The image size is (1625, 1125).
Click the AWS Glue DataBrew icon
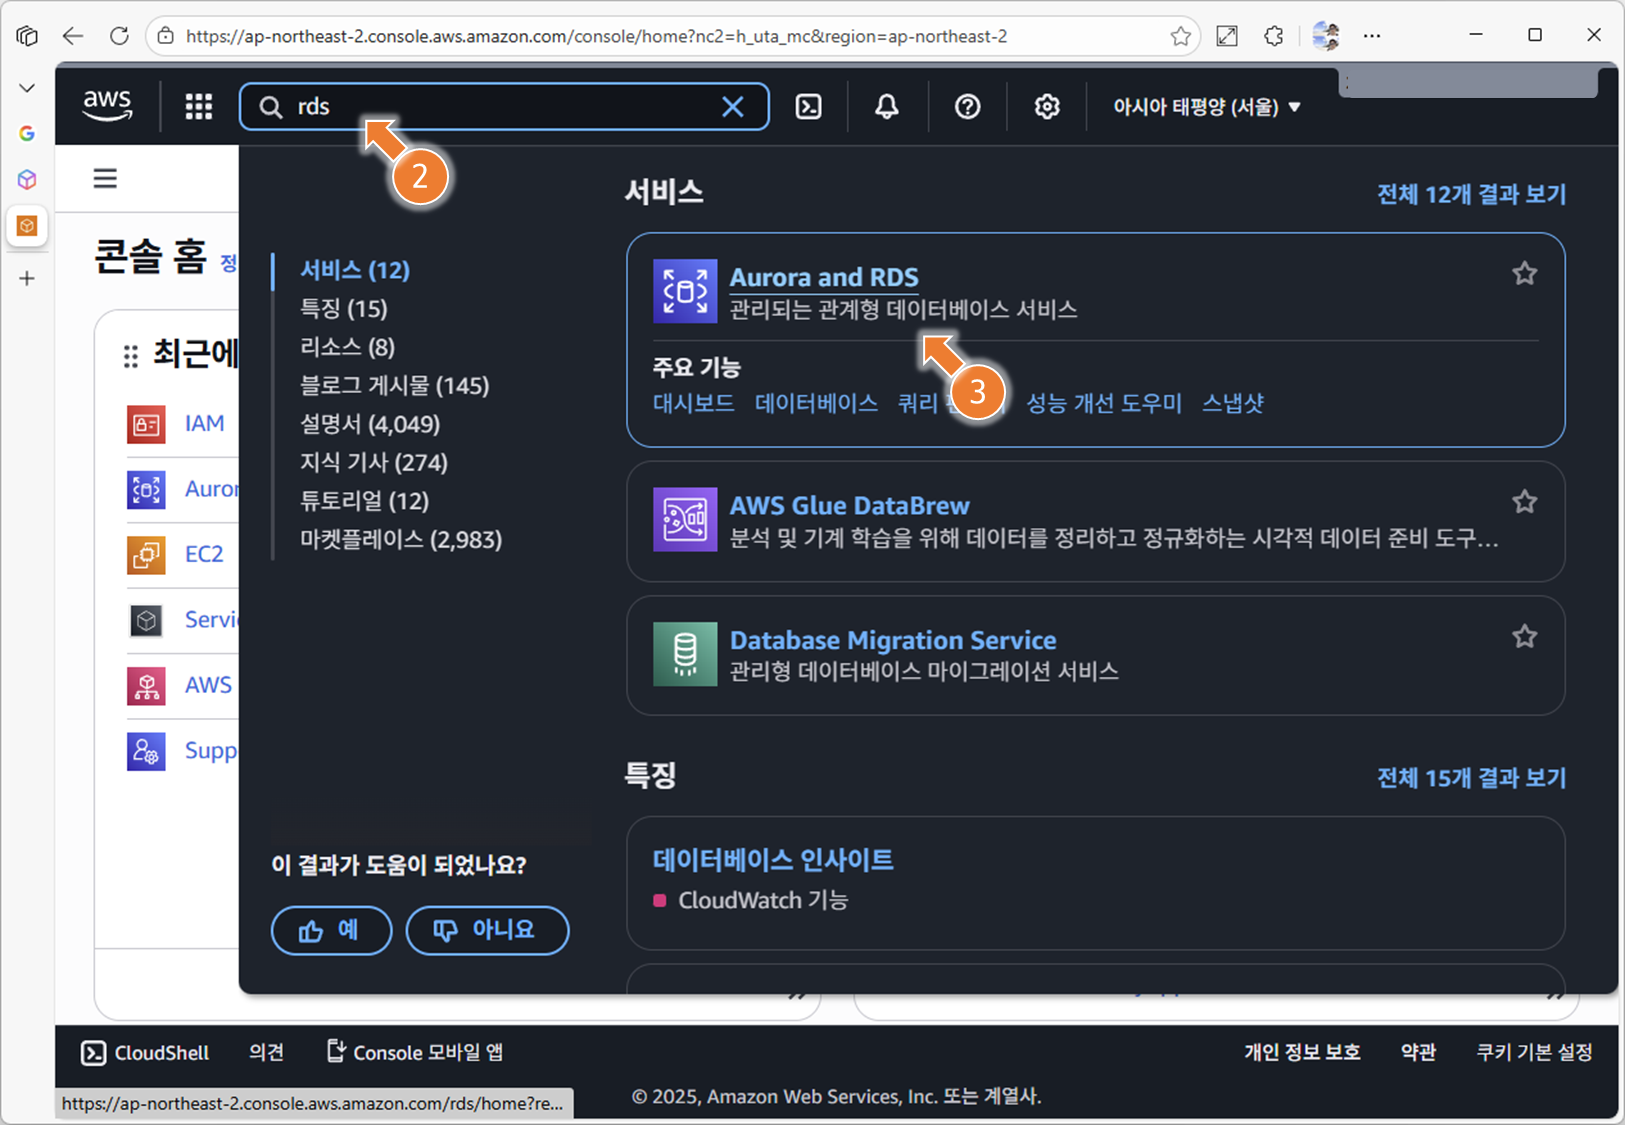pos(685,519)
